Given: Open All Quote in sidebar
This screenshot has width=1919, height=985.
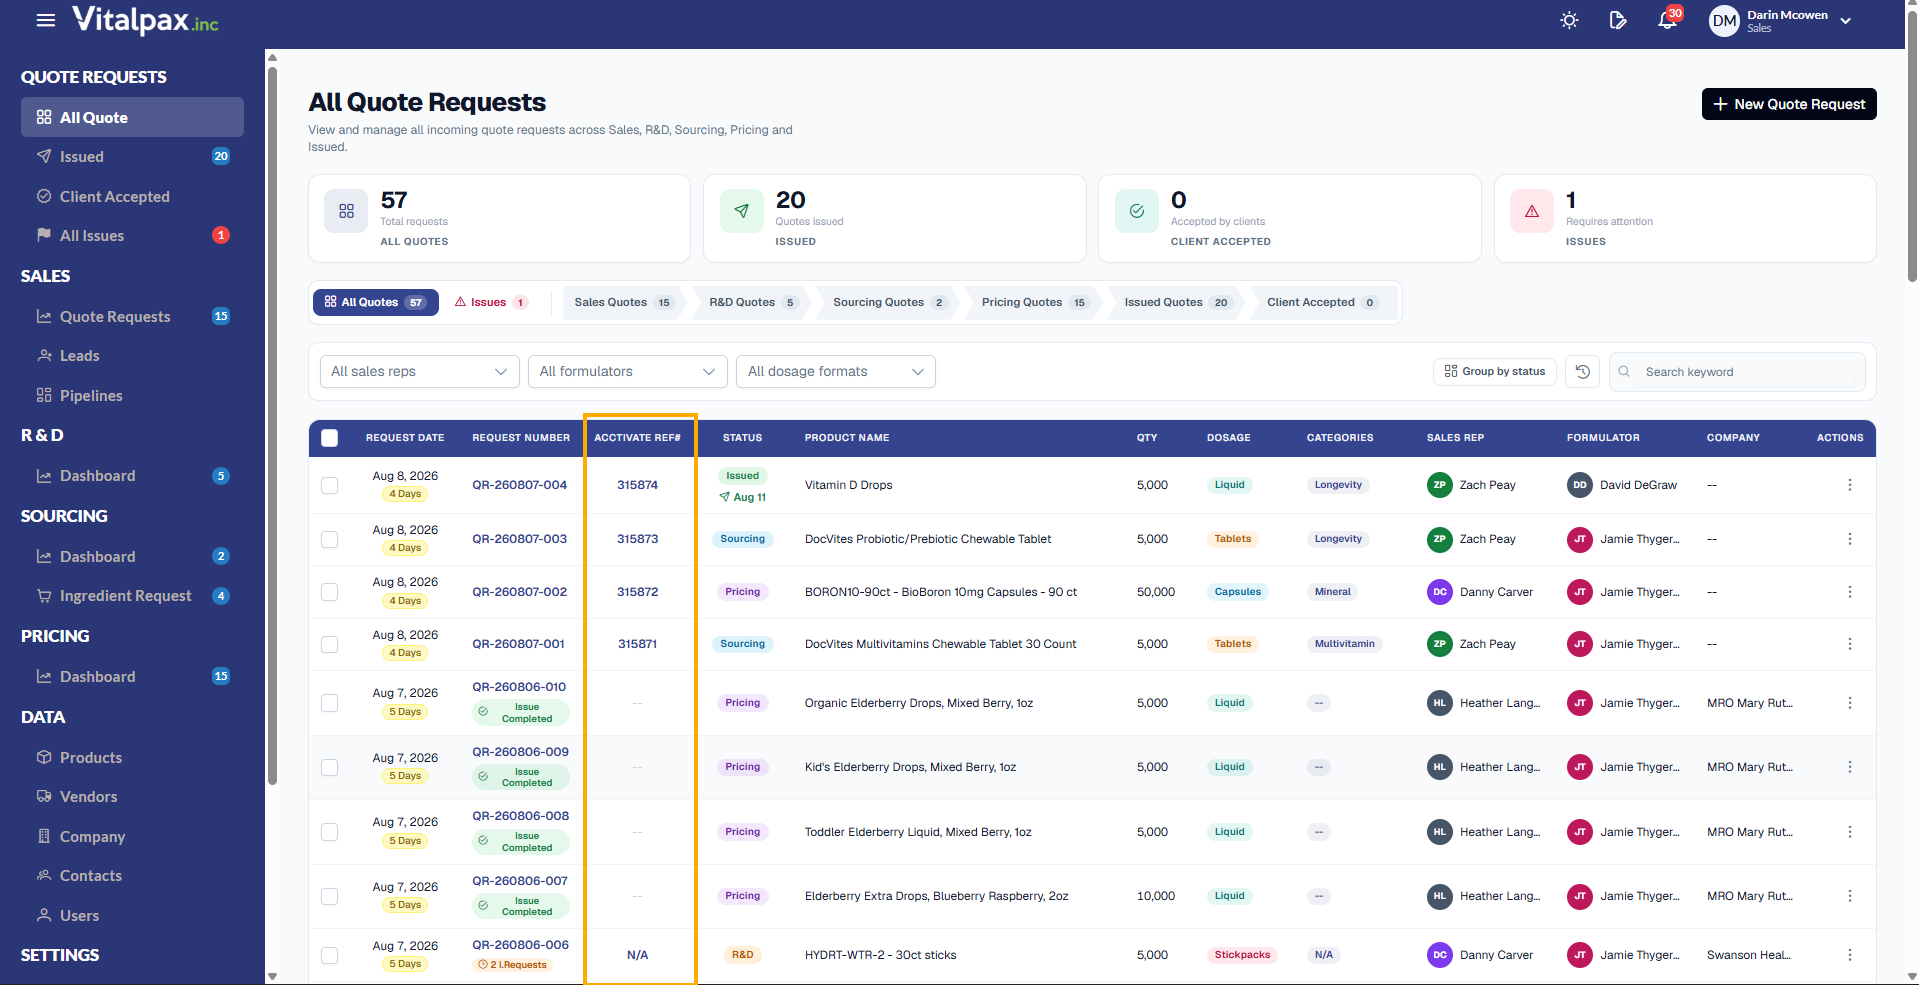Looking at the screenshot, I should pyautogui.click(x=132, y=117).
